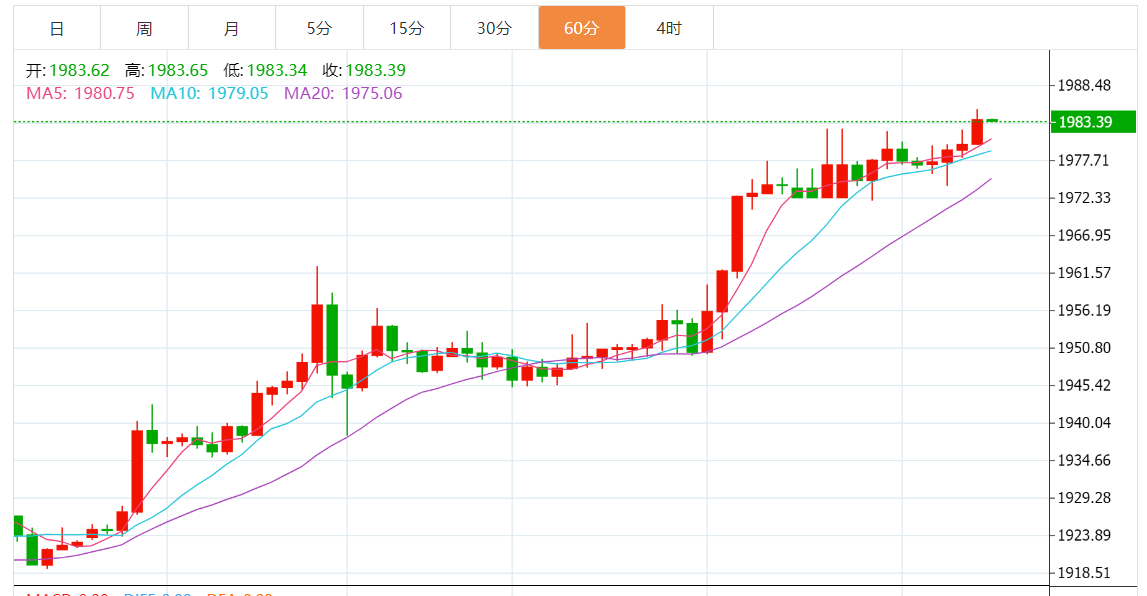Switch to the 日 daily chart tab
The image size is (1147, 596).
(57, 29)
